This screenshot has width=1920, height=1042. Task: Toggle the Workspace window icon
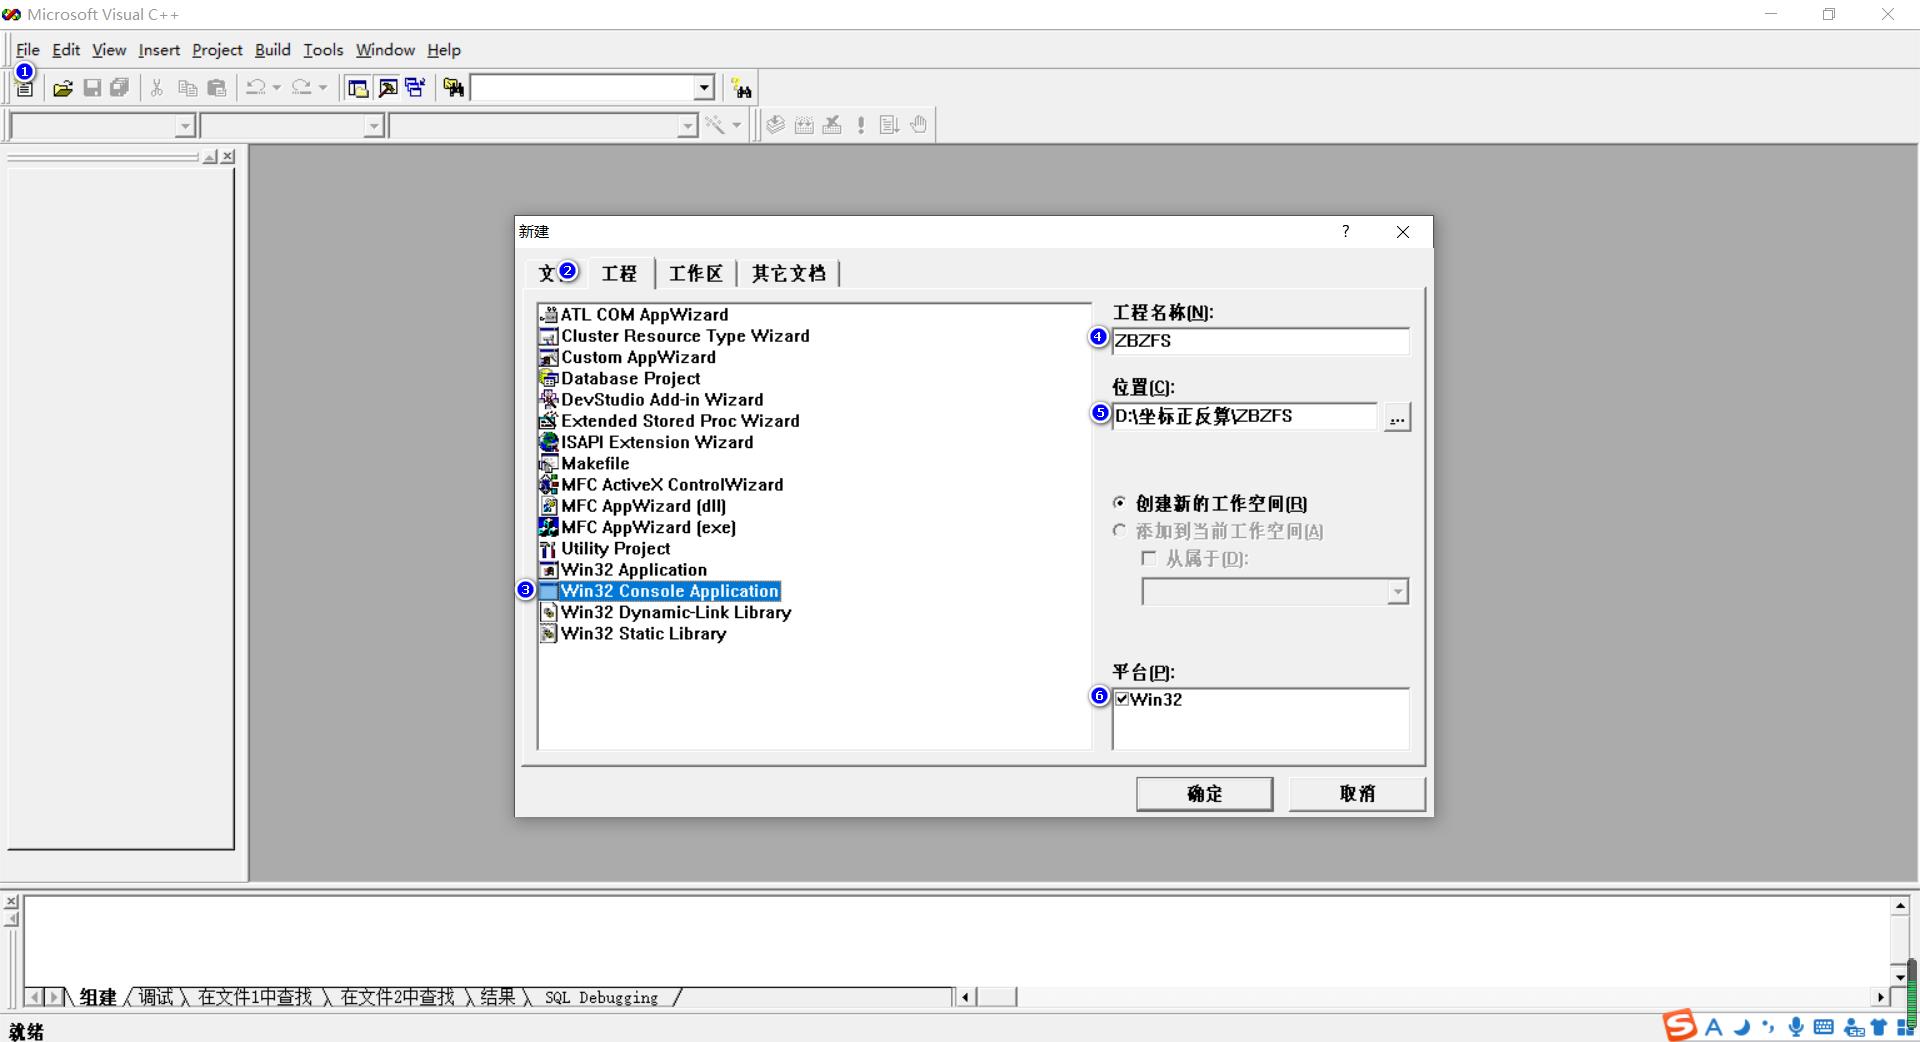(x=357, y=89)
